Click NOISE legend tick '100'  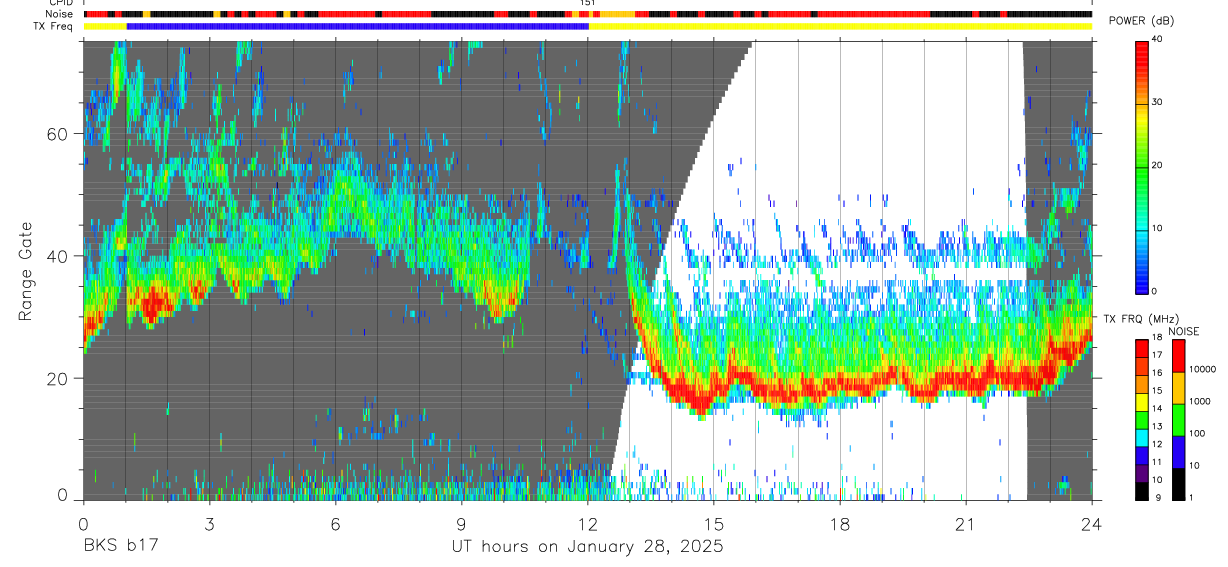click(x=1197, y=434)
